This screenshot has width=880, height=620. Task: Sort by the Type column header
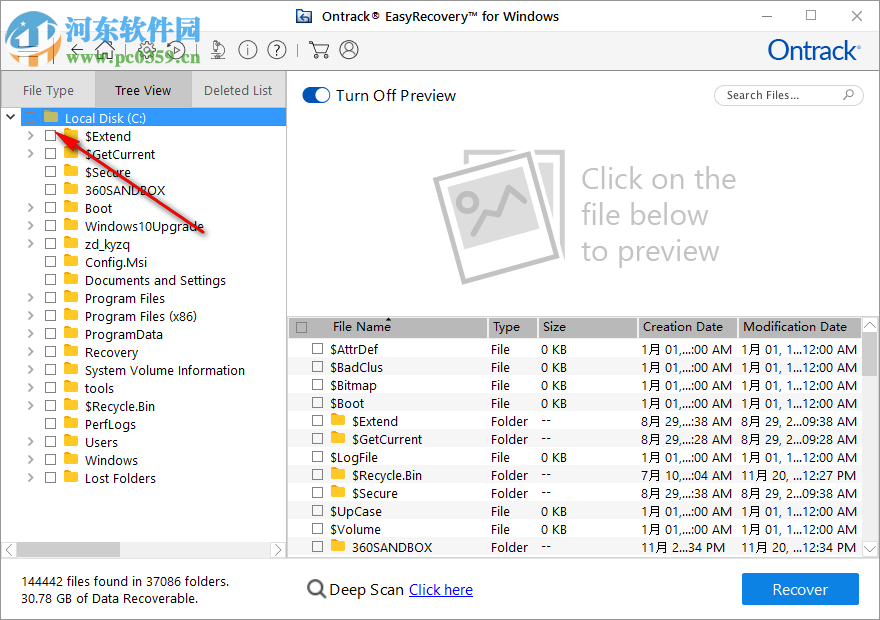point(512,327)
